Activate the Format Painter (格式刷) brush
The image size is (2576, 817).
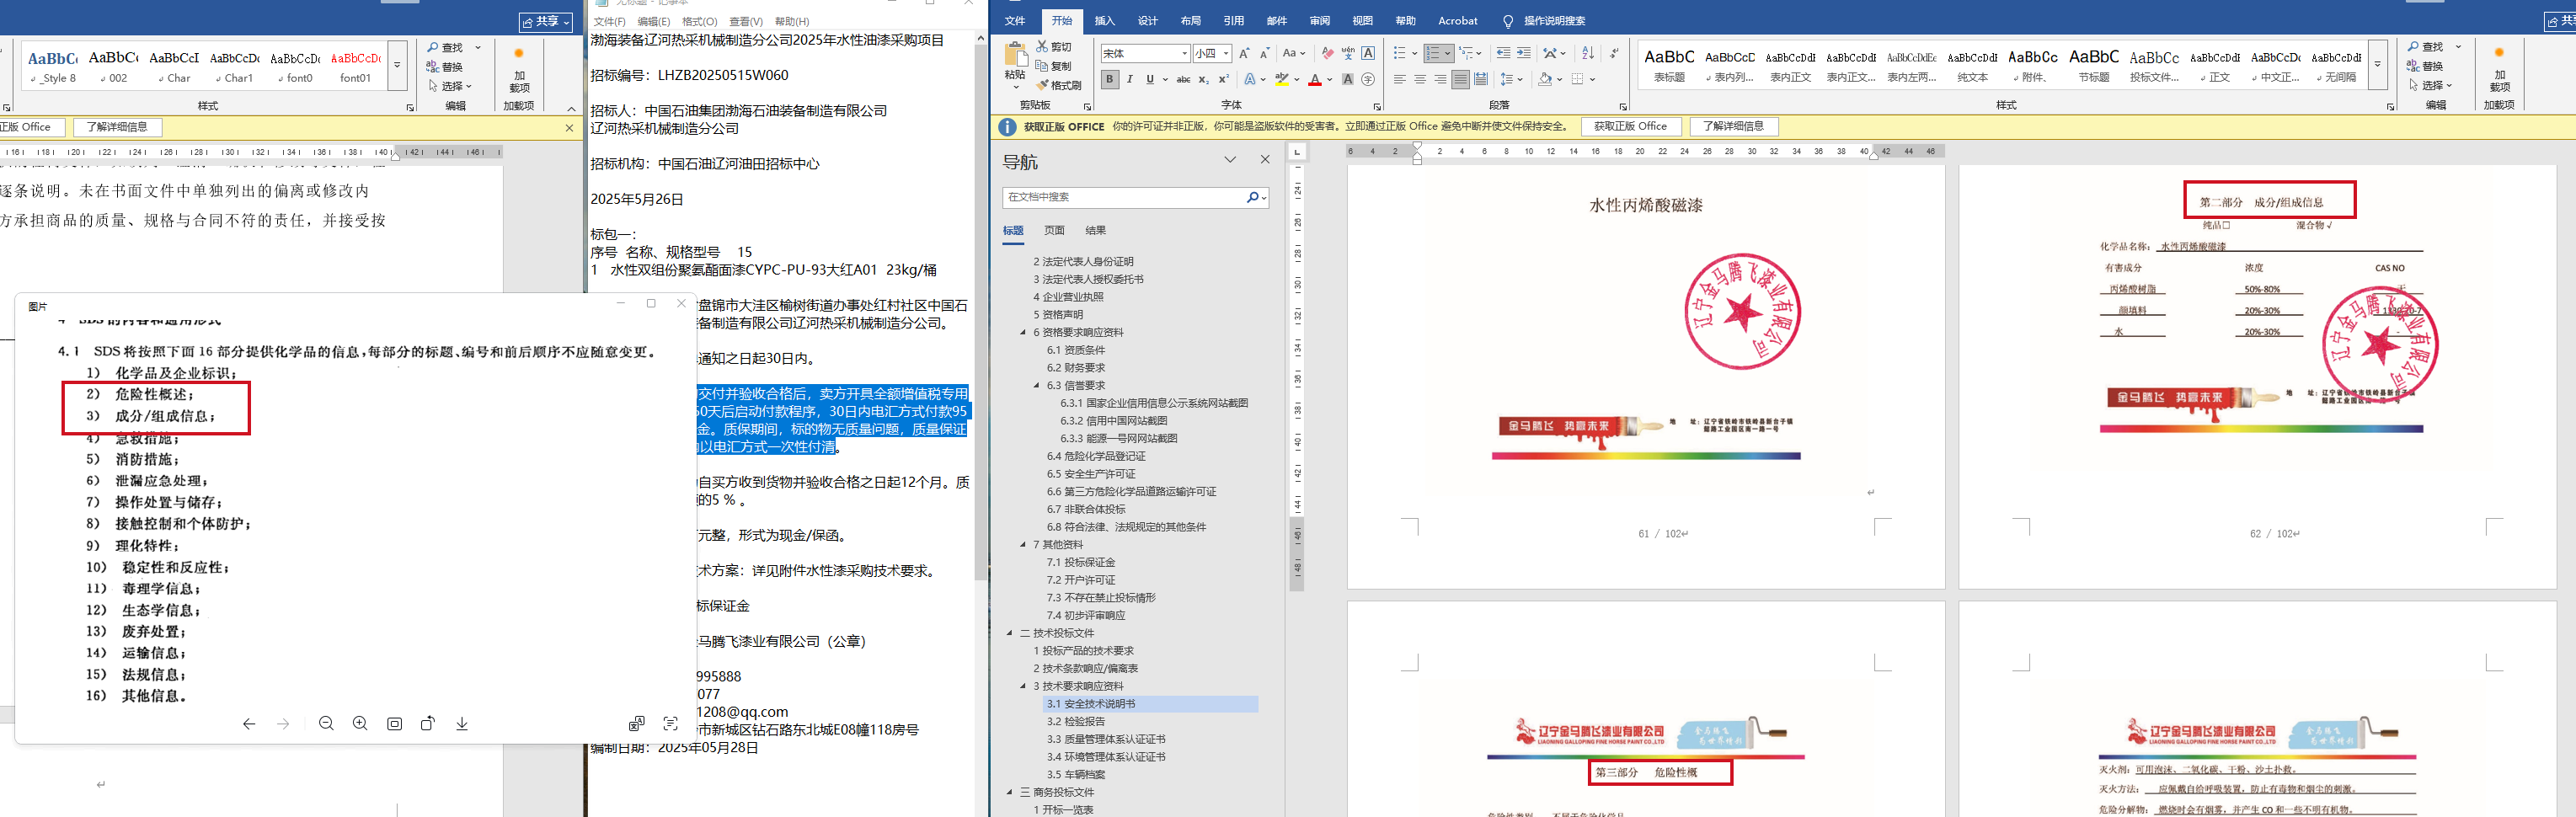(1060, 85)
